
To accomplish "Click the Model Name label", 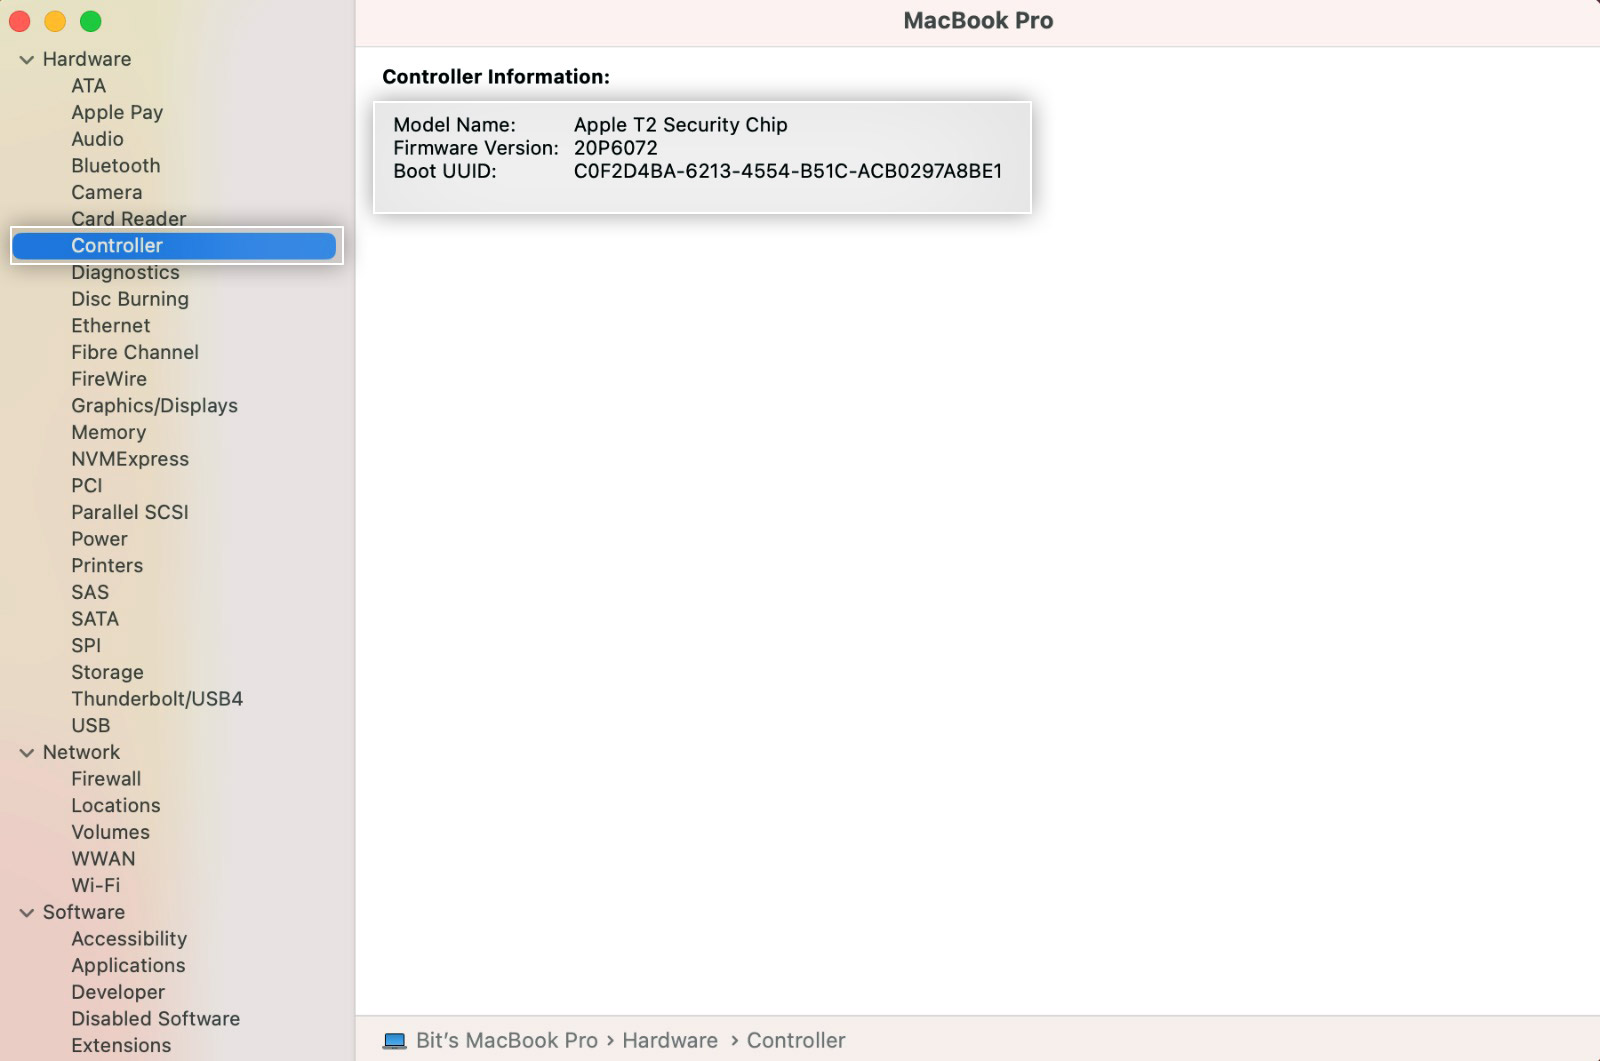I will coord(454,125).
